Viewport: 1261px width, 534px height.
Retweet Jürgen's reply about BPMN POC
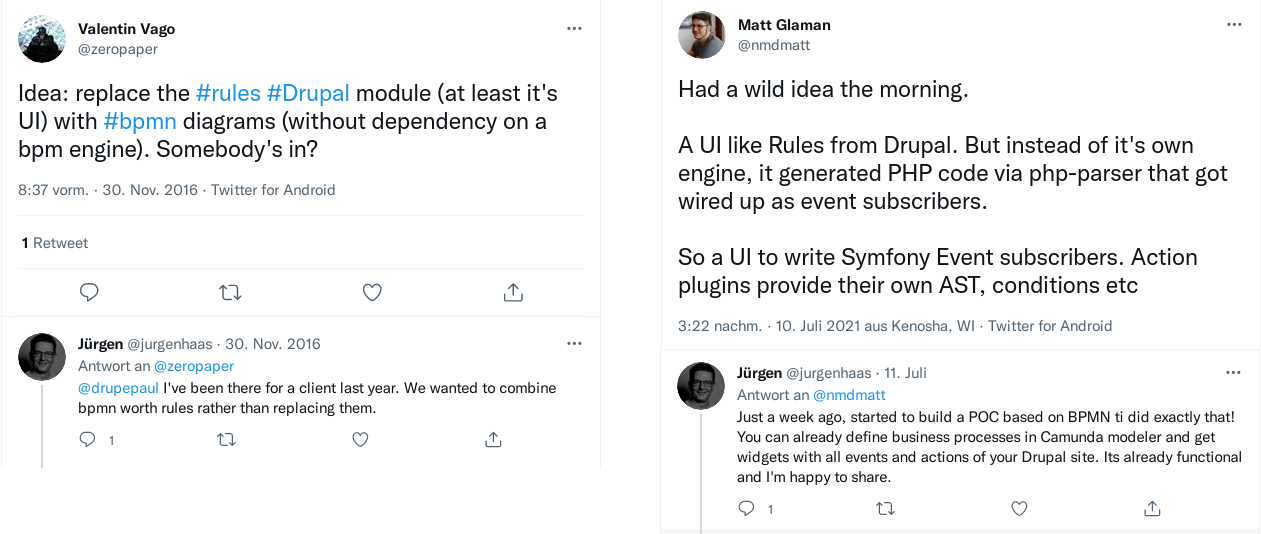coord(885,508)
